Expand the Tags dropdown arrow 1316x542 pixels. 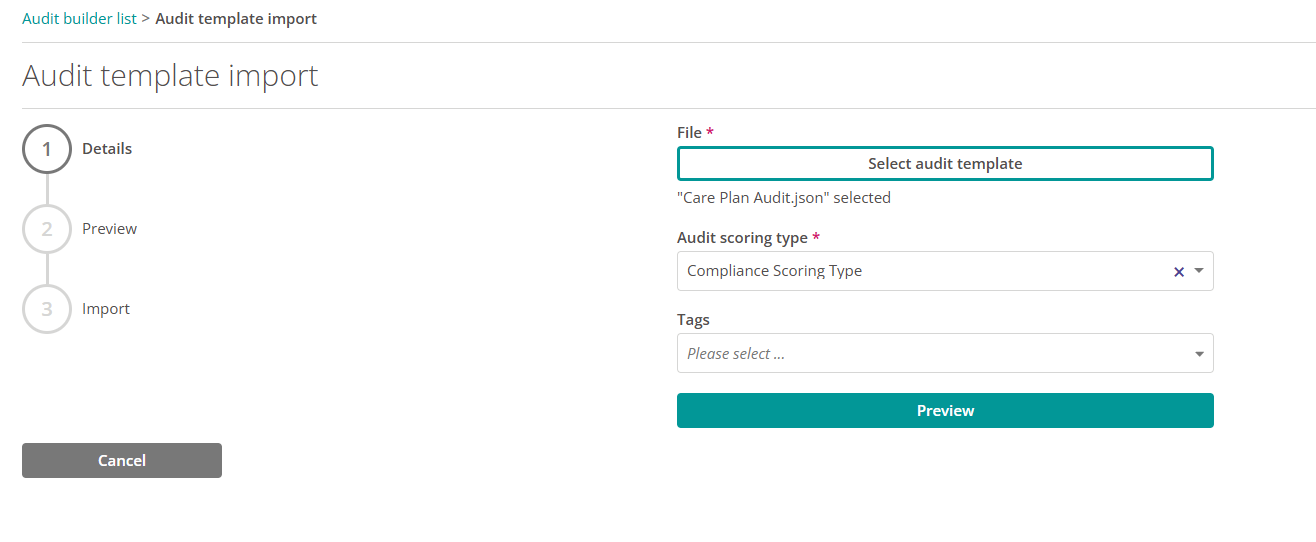[x=1199, y=354]
